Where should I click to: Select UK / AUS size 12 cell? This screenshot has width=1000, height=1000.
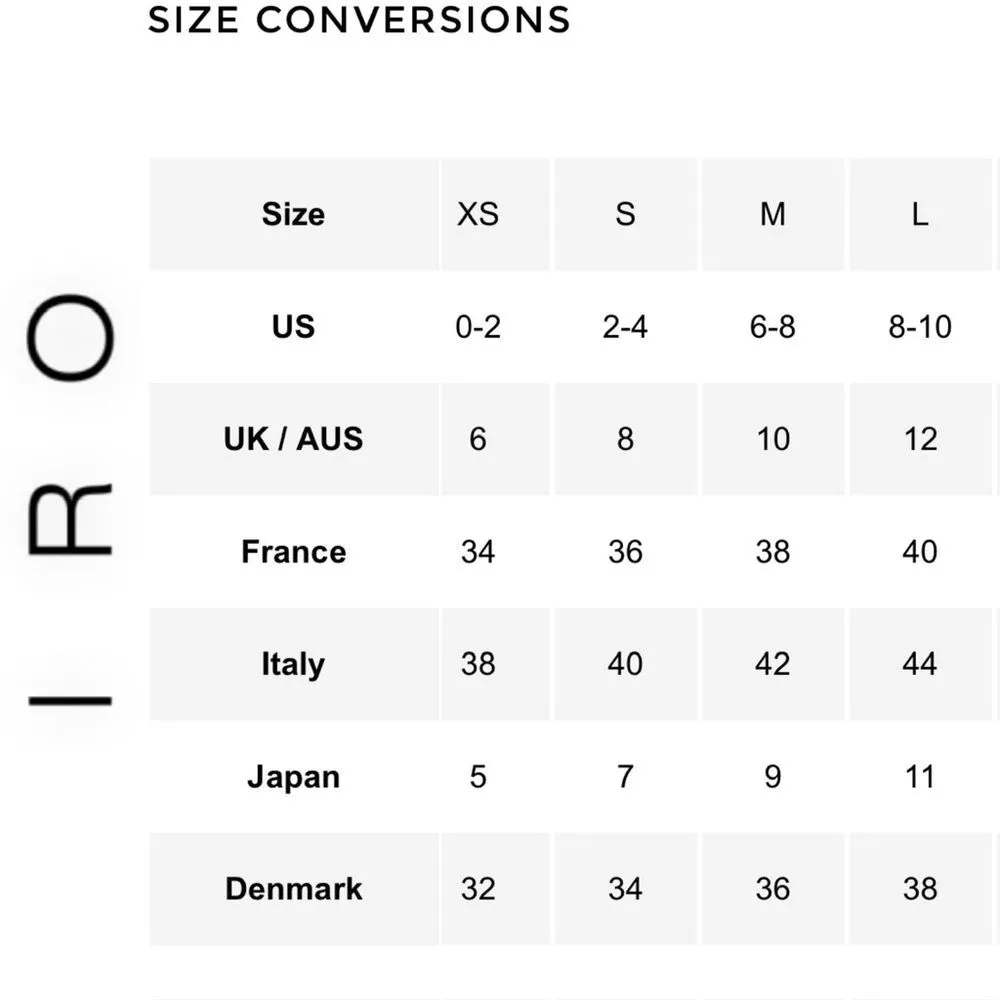coord(919,439)
